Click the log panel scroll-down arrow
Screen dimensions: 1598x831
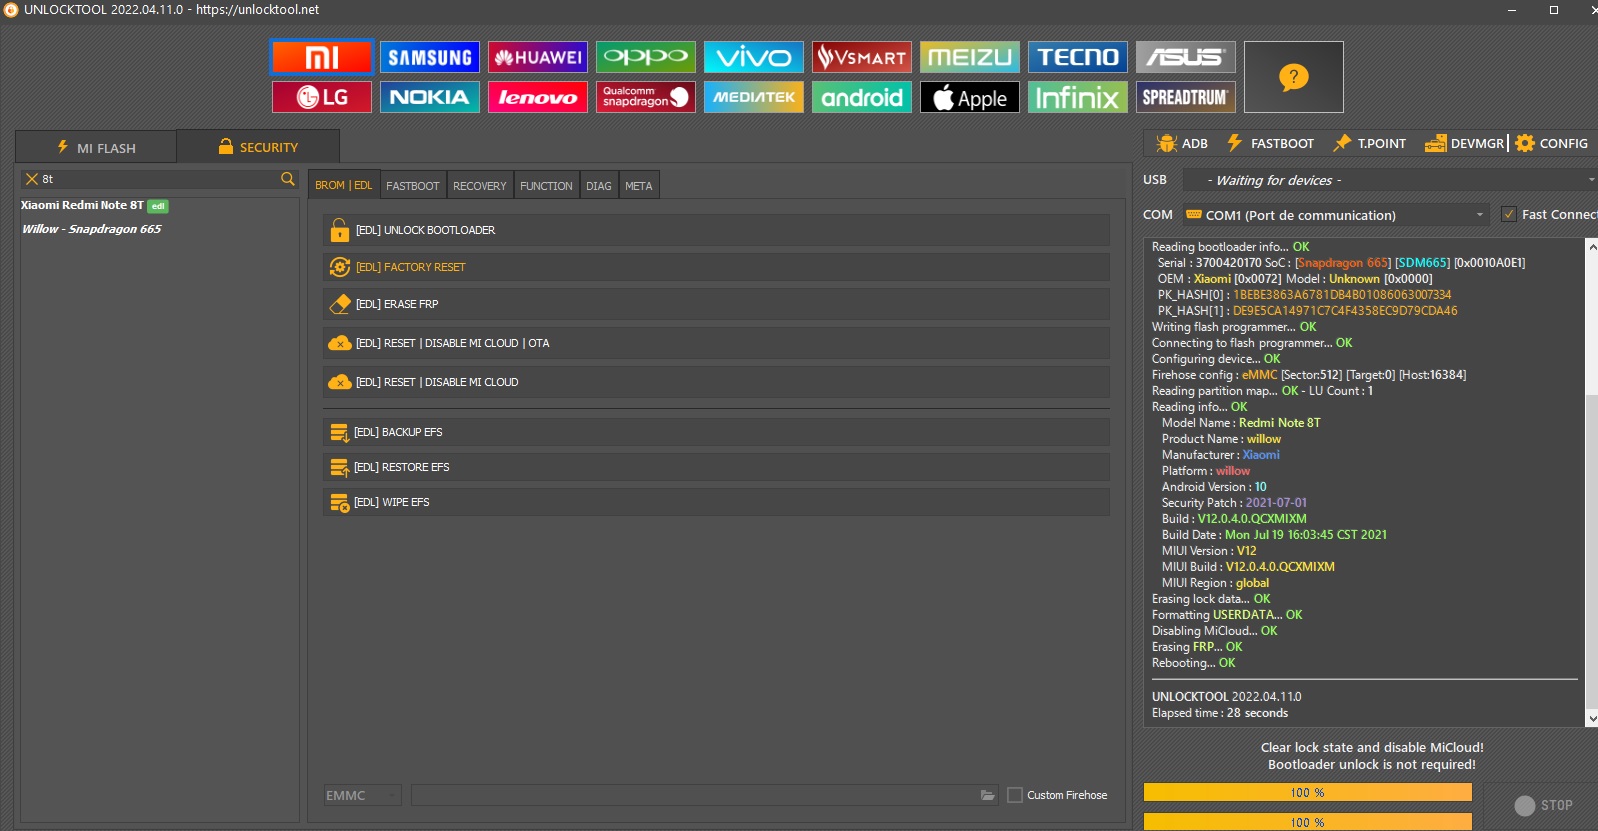pos(1591,718)
